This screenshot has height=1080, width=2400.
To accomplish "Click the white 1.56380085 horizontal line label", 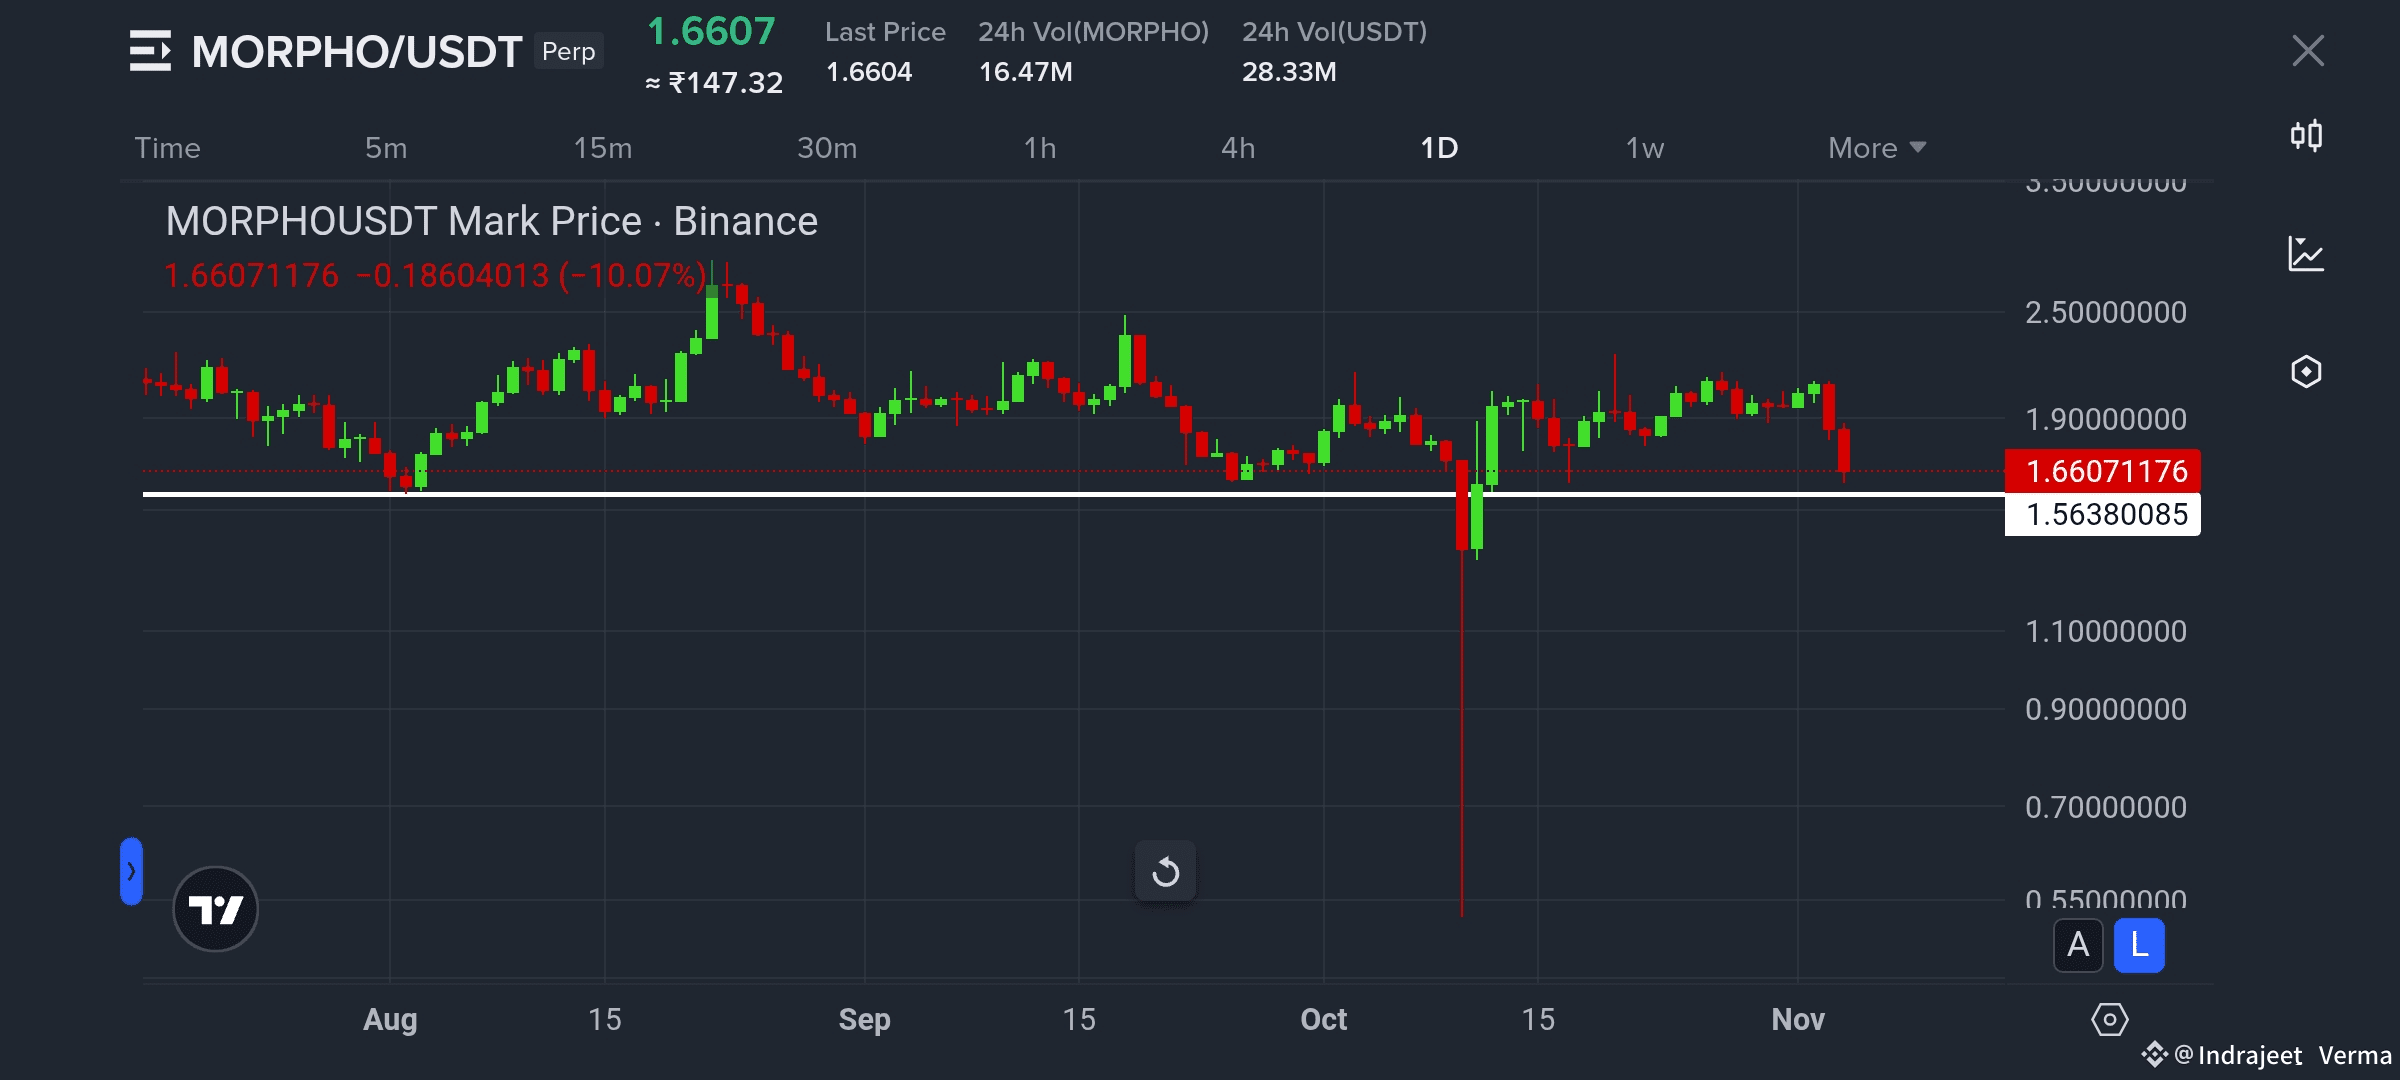I will (2102, 515).
